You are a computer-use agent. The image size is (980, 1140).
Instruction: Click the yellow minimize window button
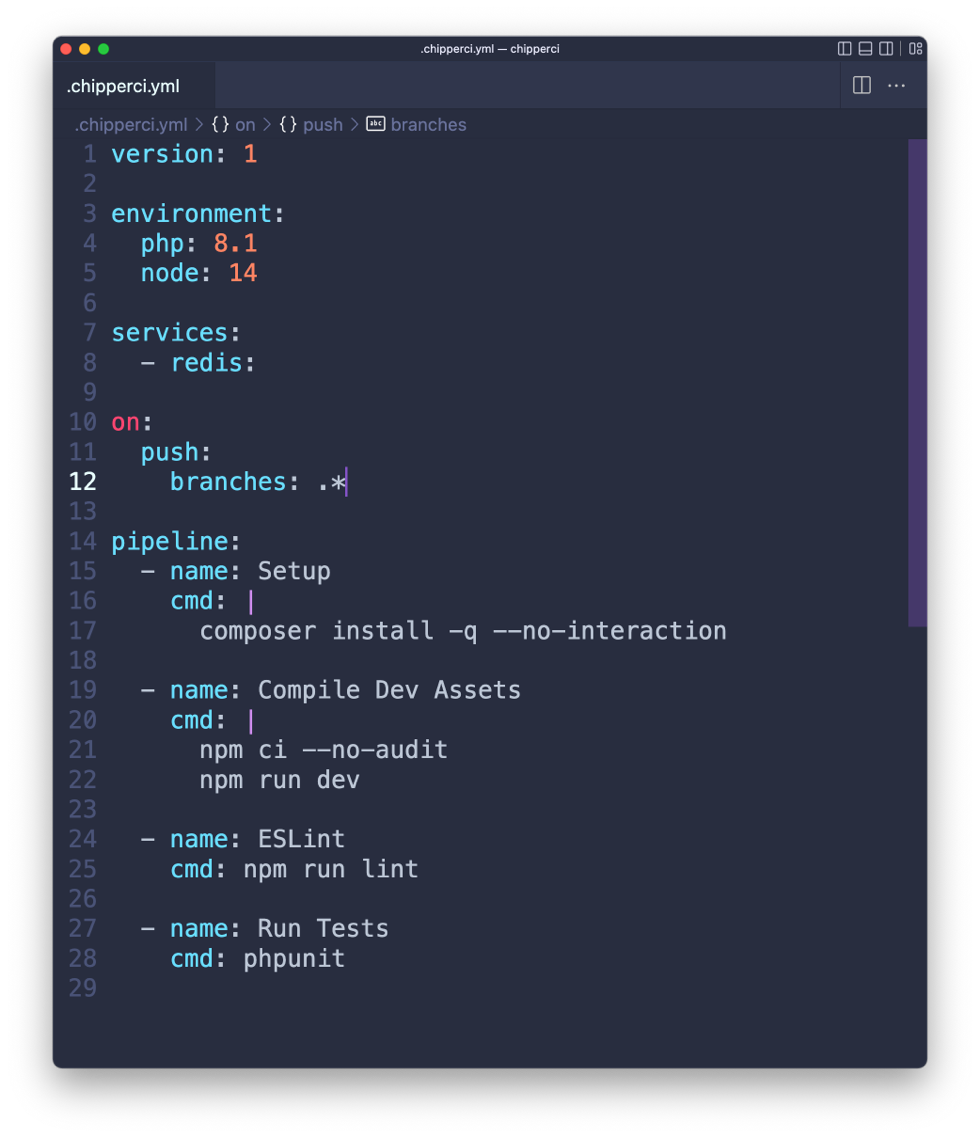84,49
